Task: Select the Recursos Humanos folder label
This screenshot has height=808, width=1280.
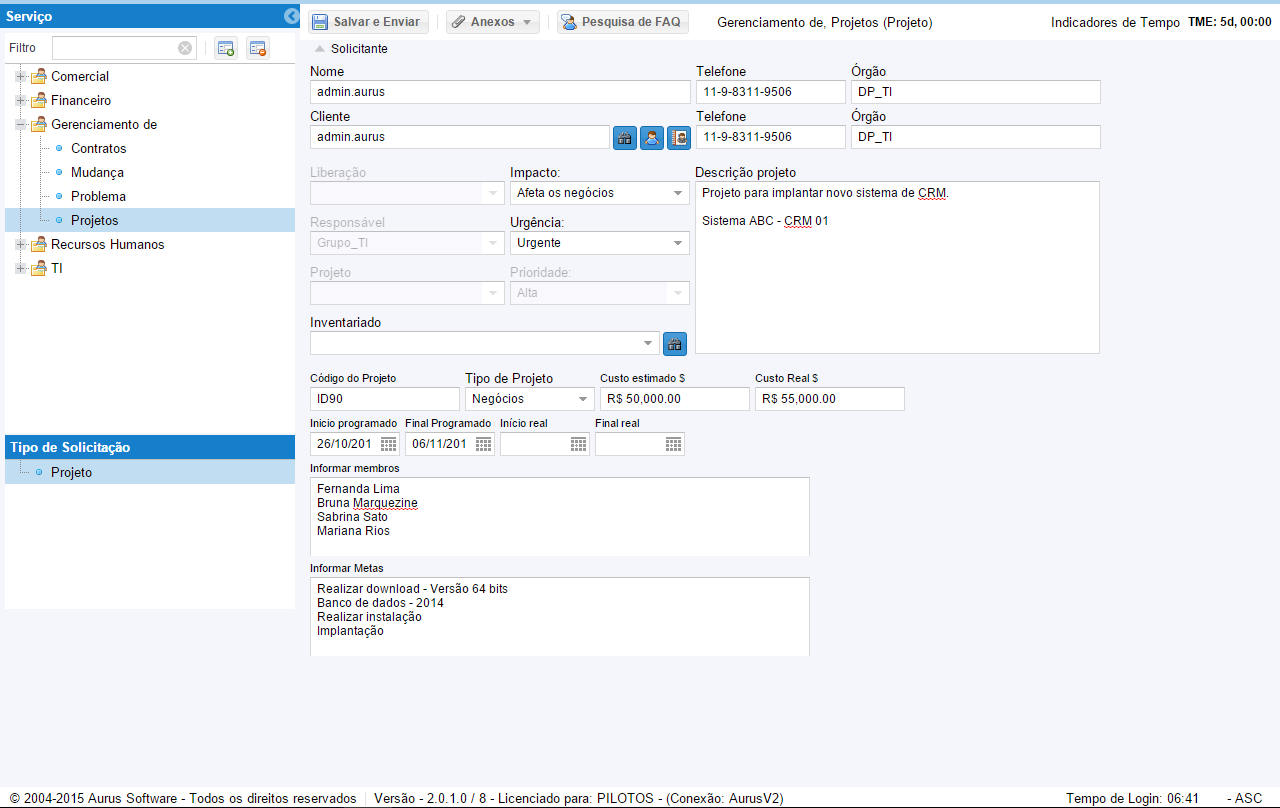Action: pos(108,244)
